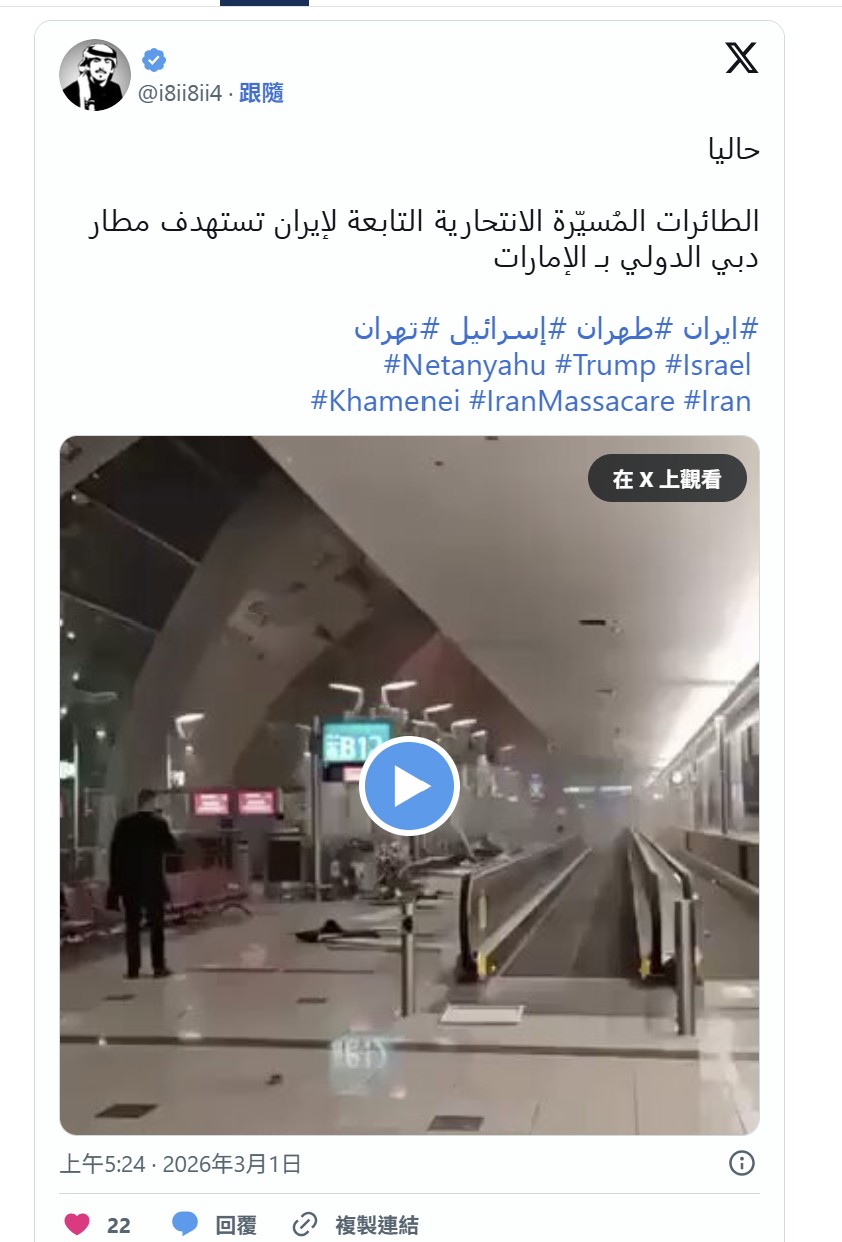Click the 複製連結 label
This screenshot has width=842, height=1242.
[x=376, y=1224]
